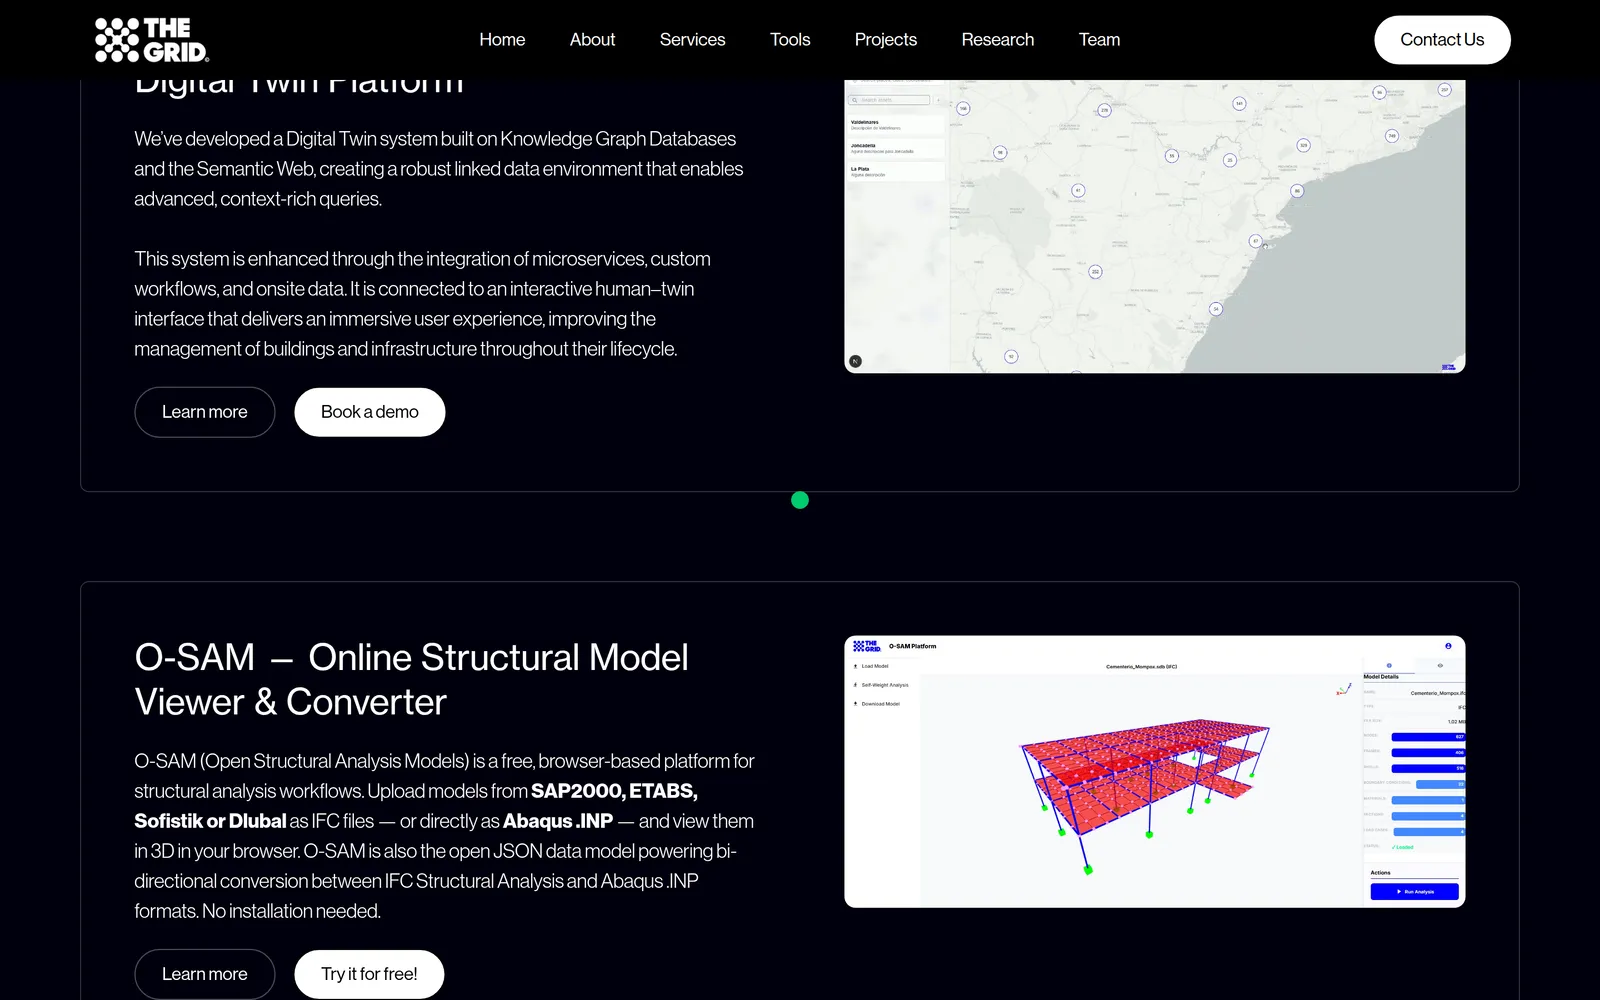Click the map cluster marker labeled 329
Viewport: 1600px width, 1000px height.
[1303, 145]
